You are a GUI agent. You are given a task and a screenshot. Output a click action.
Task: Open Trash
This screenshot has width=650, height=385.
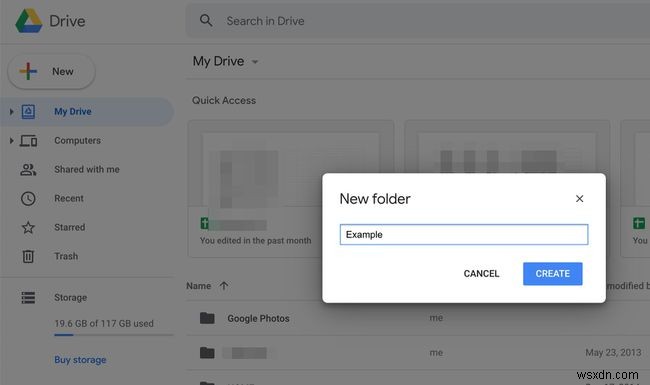tap(66, 256)
